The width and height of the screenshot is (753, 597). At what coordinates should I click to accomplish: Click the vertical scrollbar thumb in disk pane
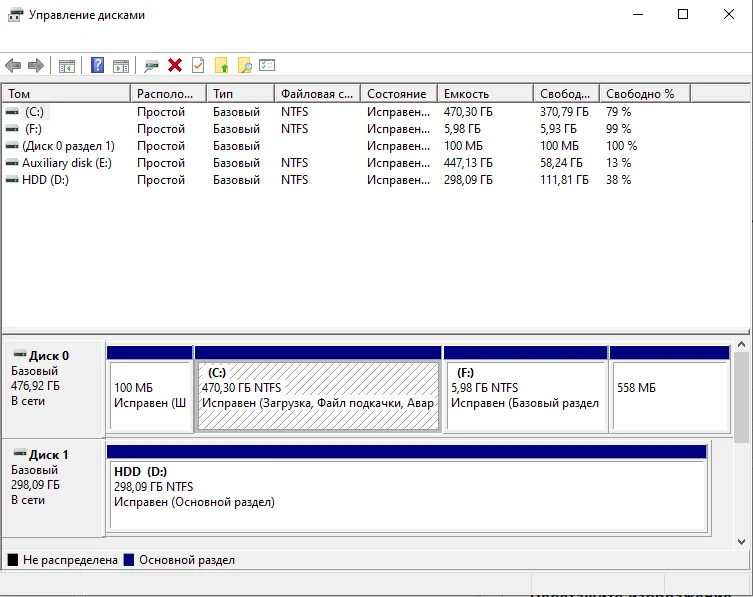741,398
